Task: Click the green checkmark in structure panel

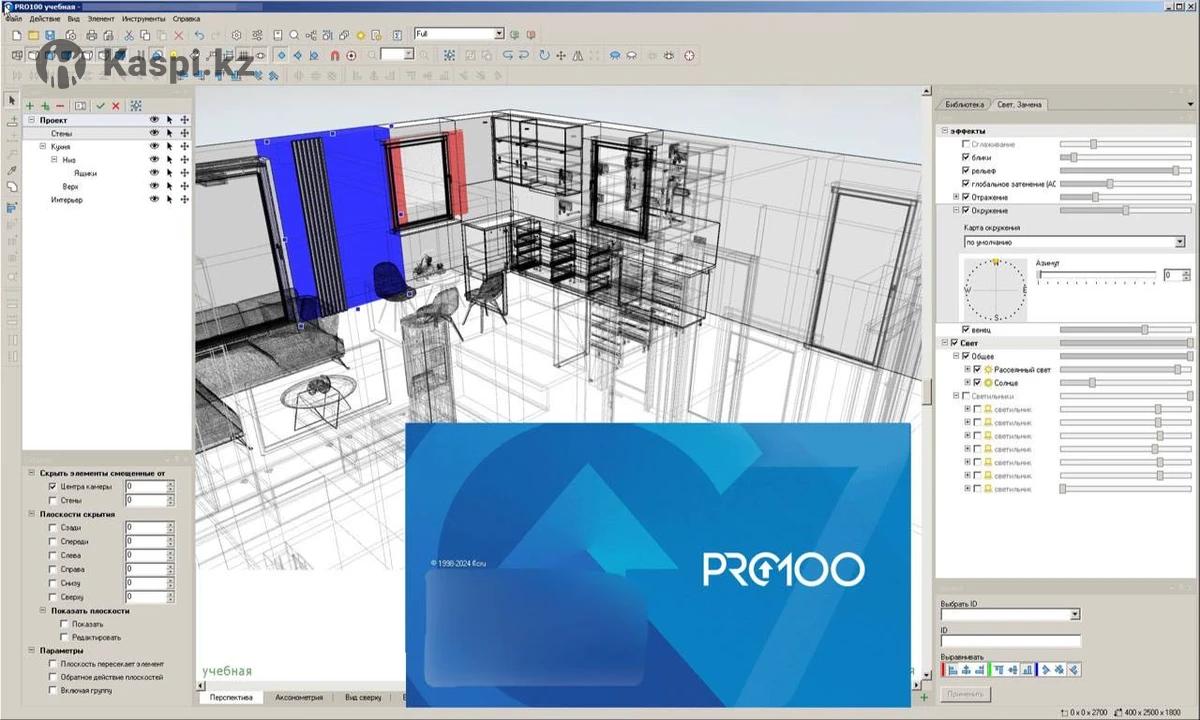Action: (101, 105)
